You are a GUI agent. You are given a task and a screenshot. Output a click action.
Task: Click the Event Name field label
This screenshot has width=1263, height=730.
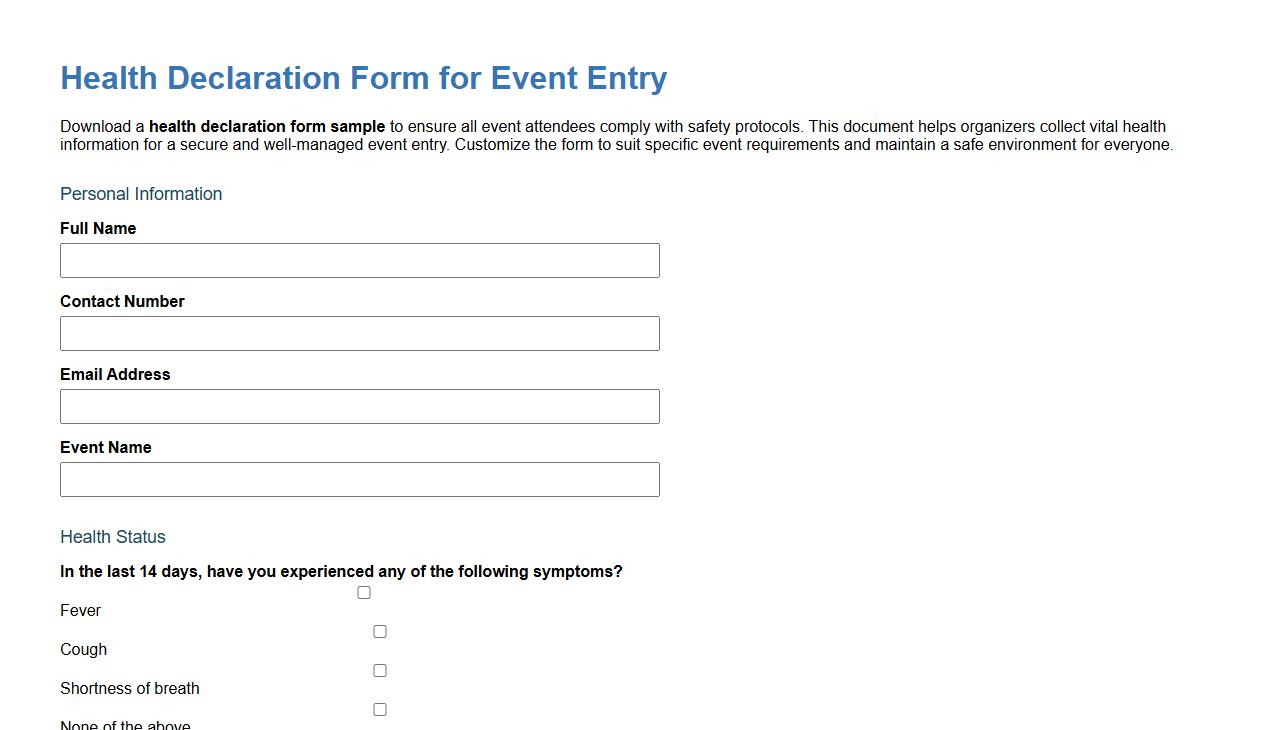coord(105,447)
